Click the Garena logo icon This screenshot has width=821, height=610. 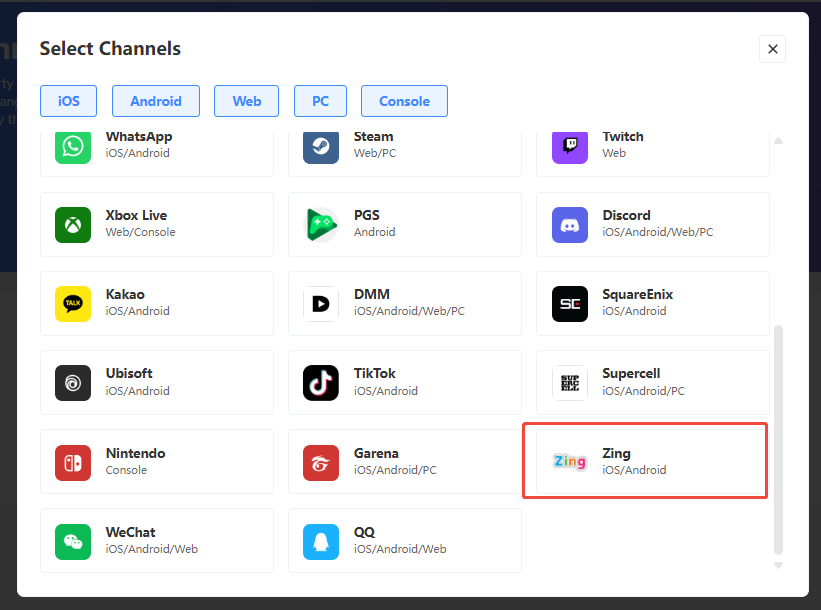pyautogui.click(x=321, y=461)
